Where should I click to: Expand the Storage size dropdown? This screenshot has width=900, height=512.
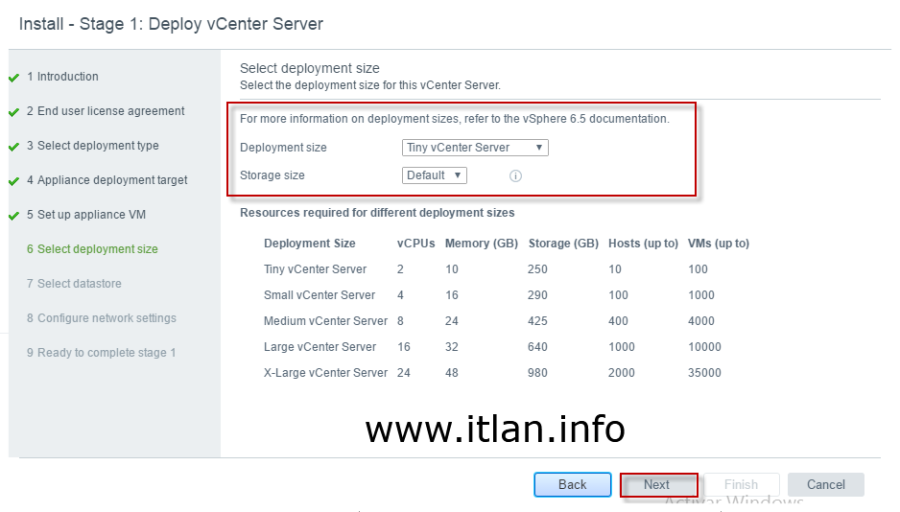(434, 175)
